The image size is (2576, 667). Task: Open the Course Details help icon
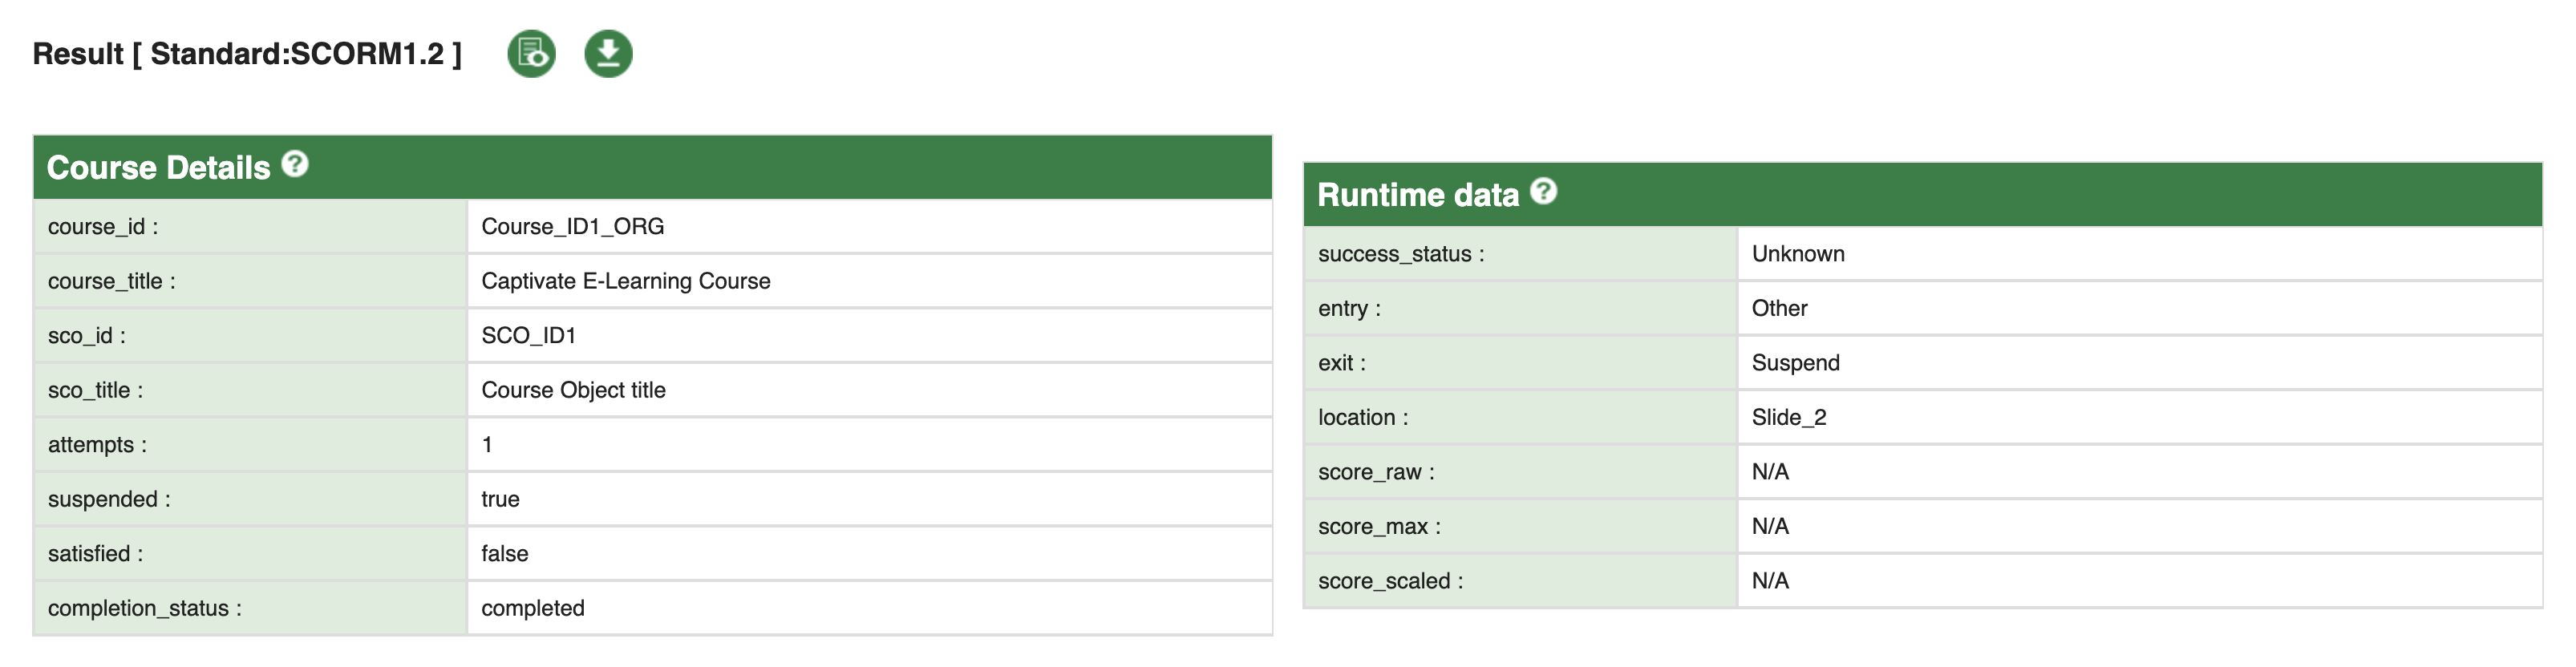click(295, 164)
